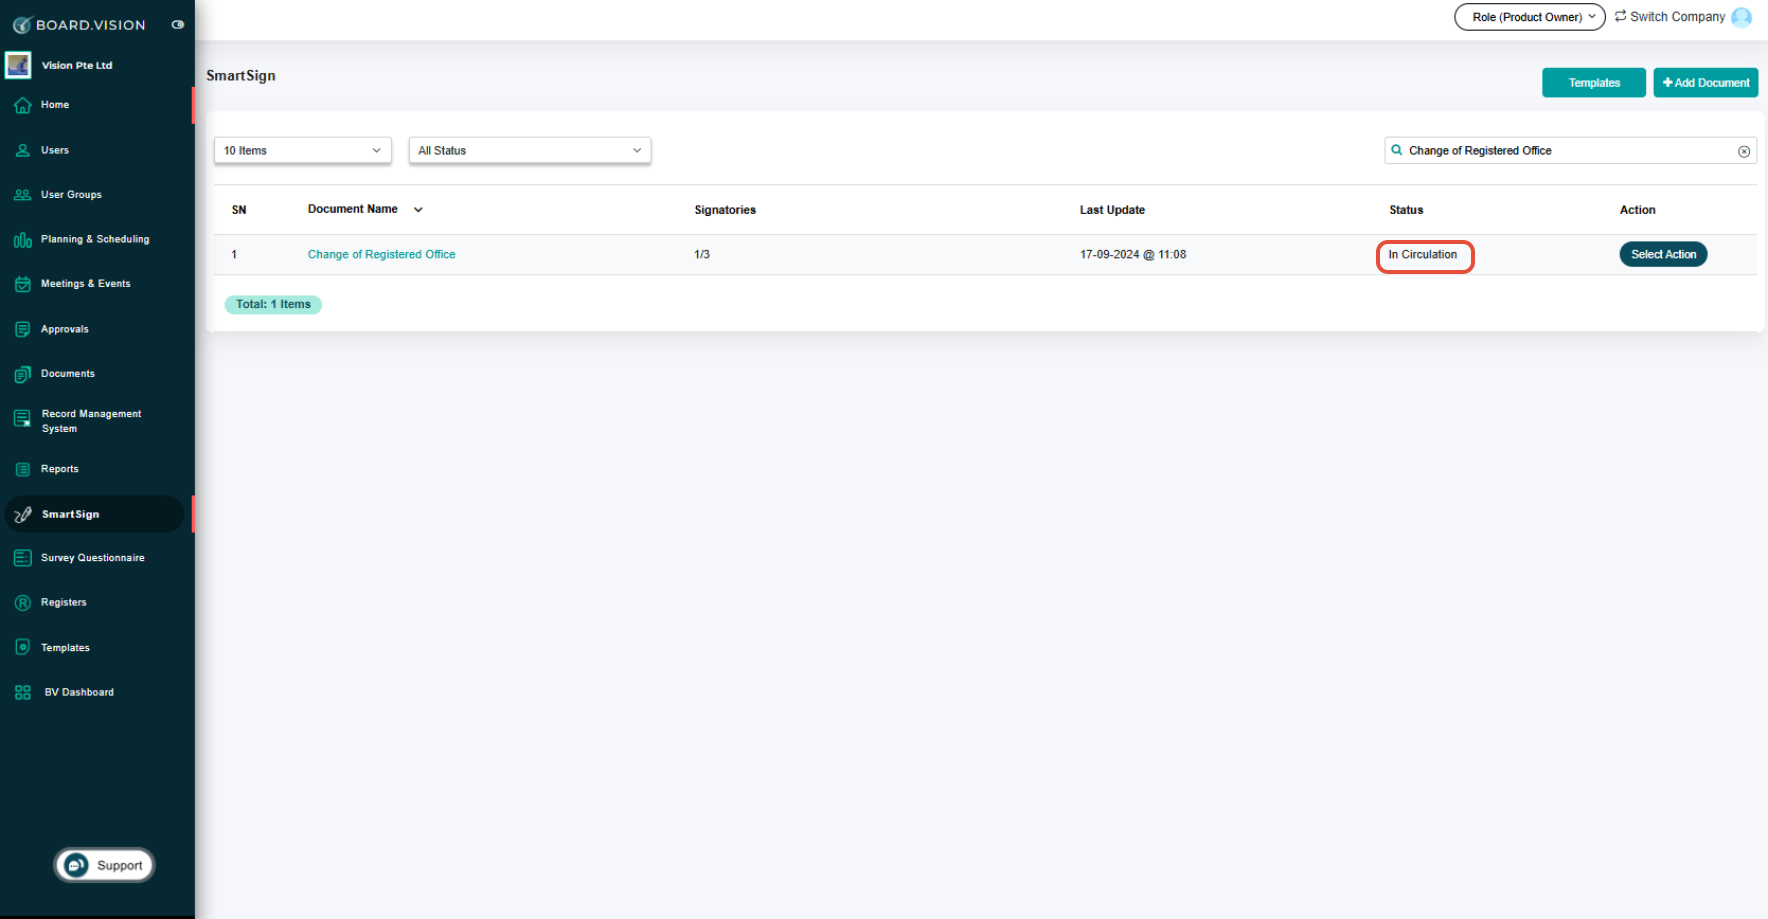Click the Status column header
1768x919 pixels.
1406,210
